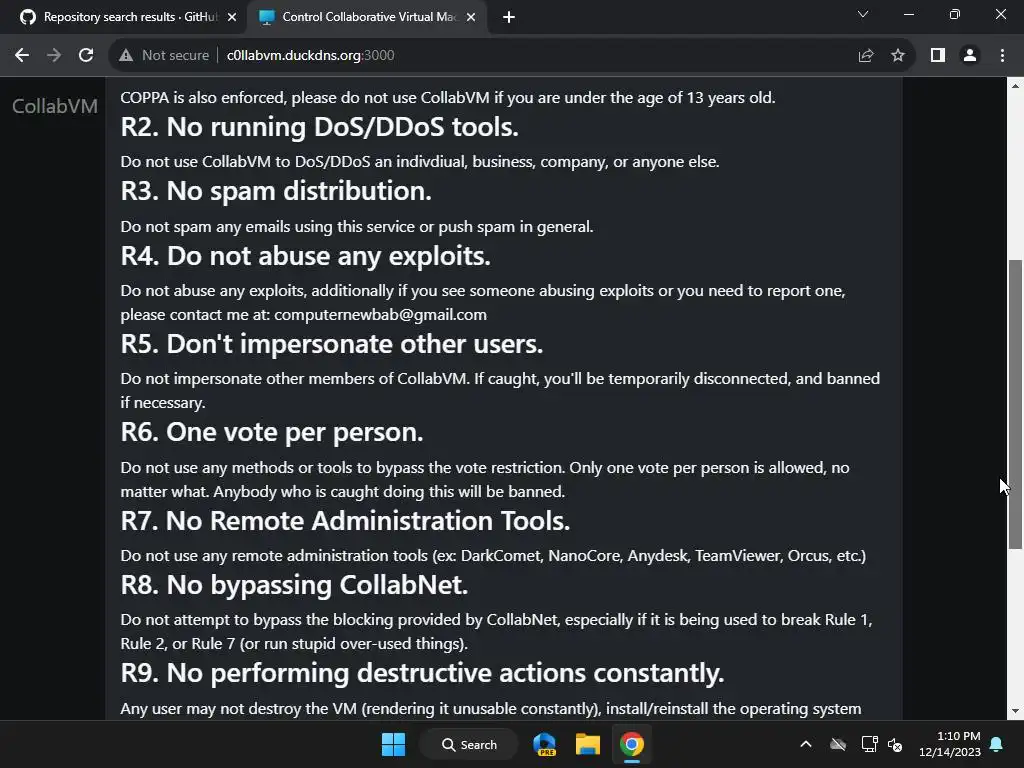Click the CollabVM logo link
The image size is (1024, 768).
(x=55, y=106)
